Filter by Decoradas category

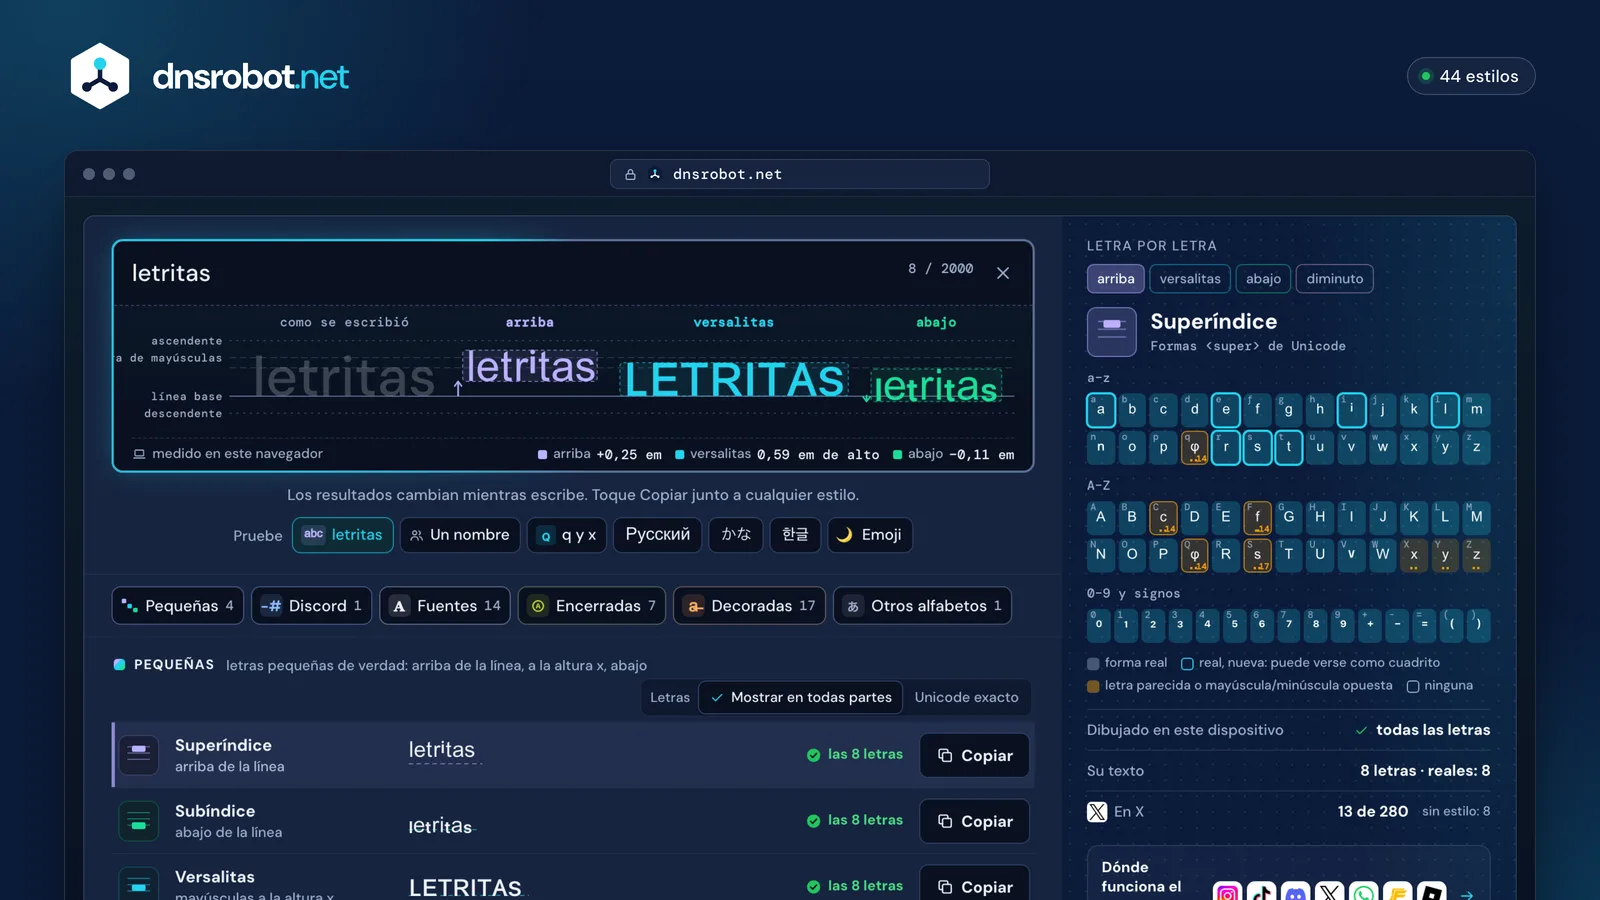click(750, 605)
